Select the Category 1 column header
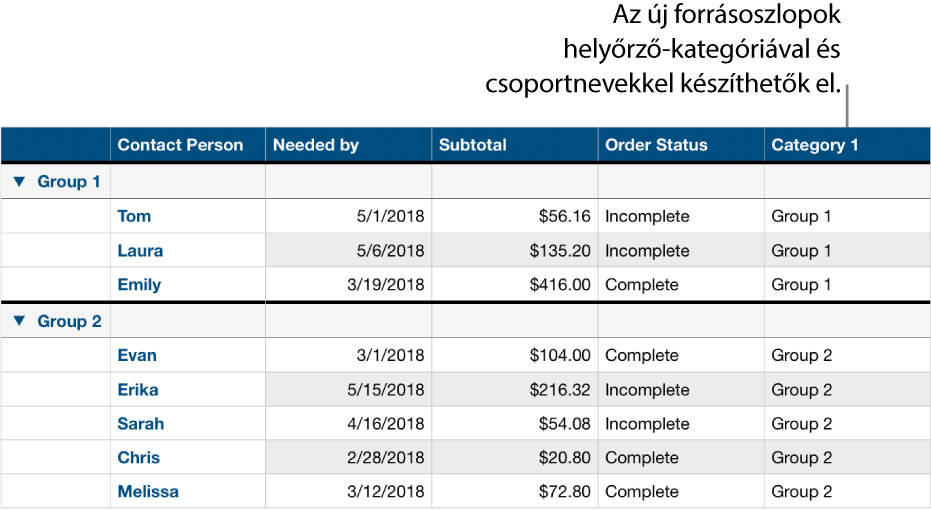 (x=815, y=145)
